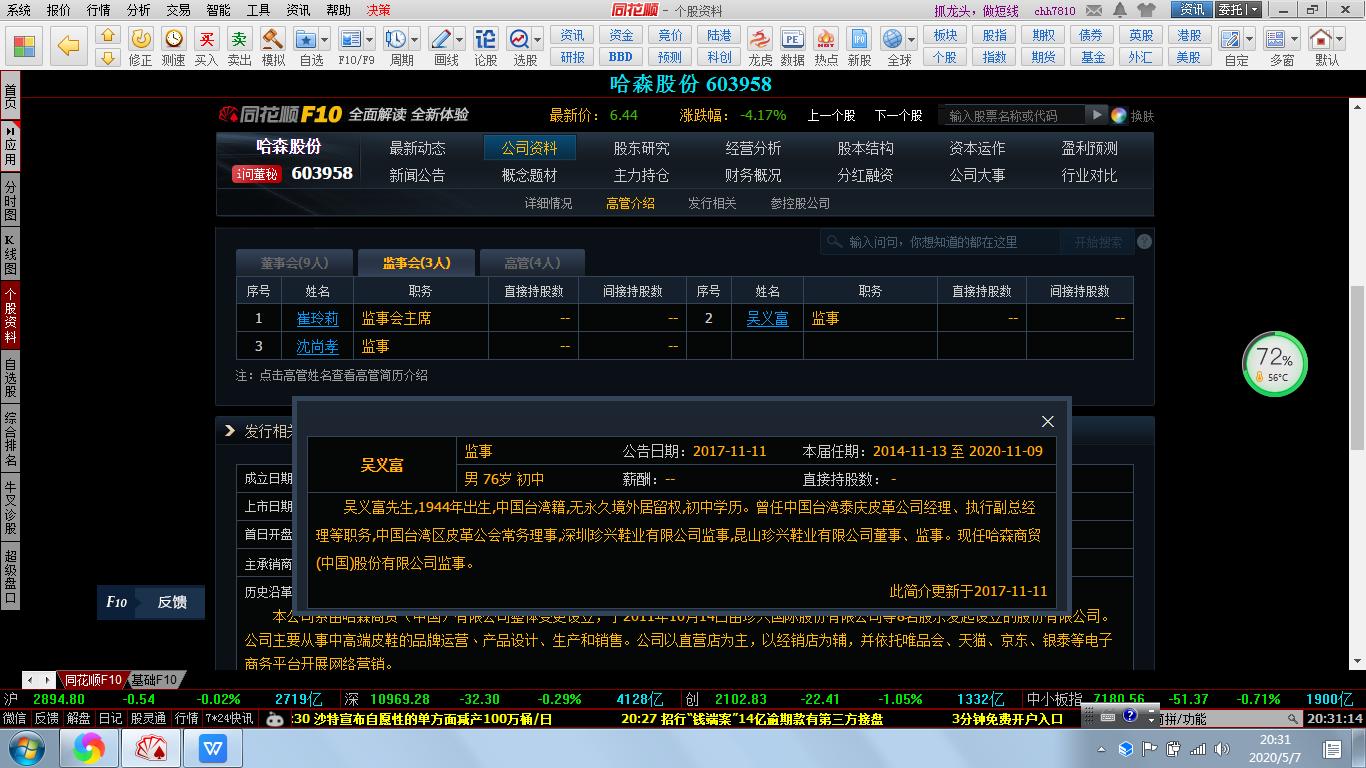This screenshot has width=1366, height=768.
Task: Open the 系统 menu
Action: coord(18,10)
